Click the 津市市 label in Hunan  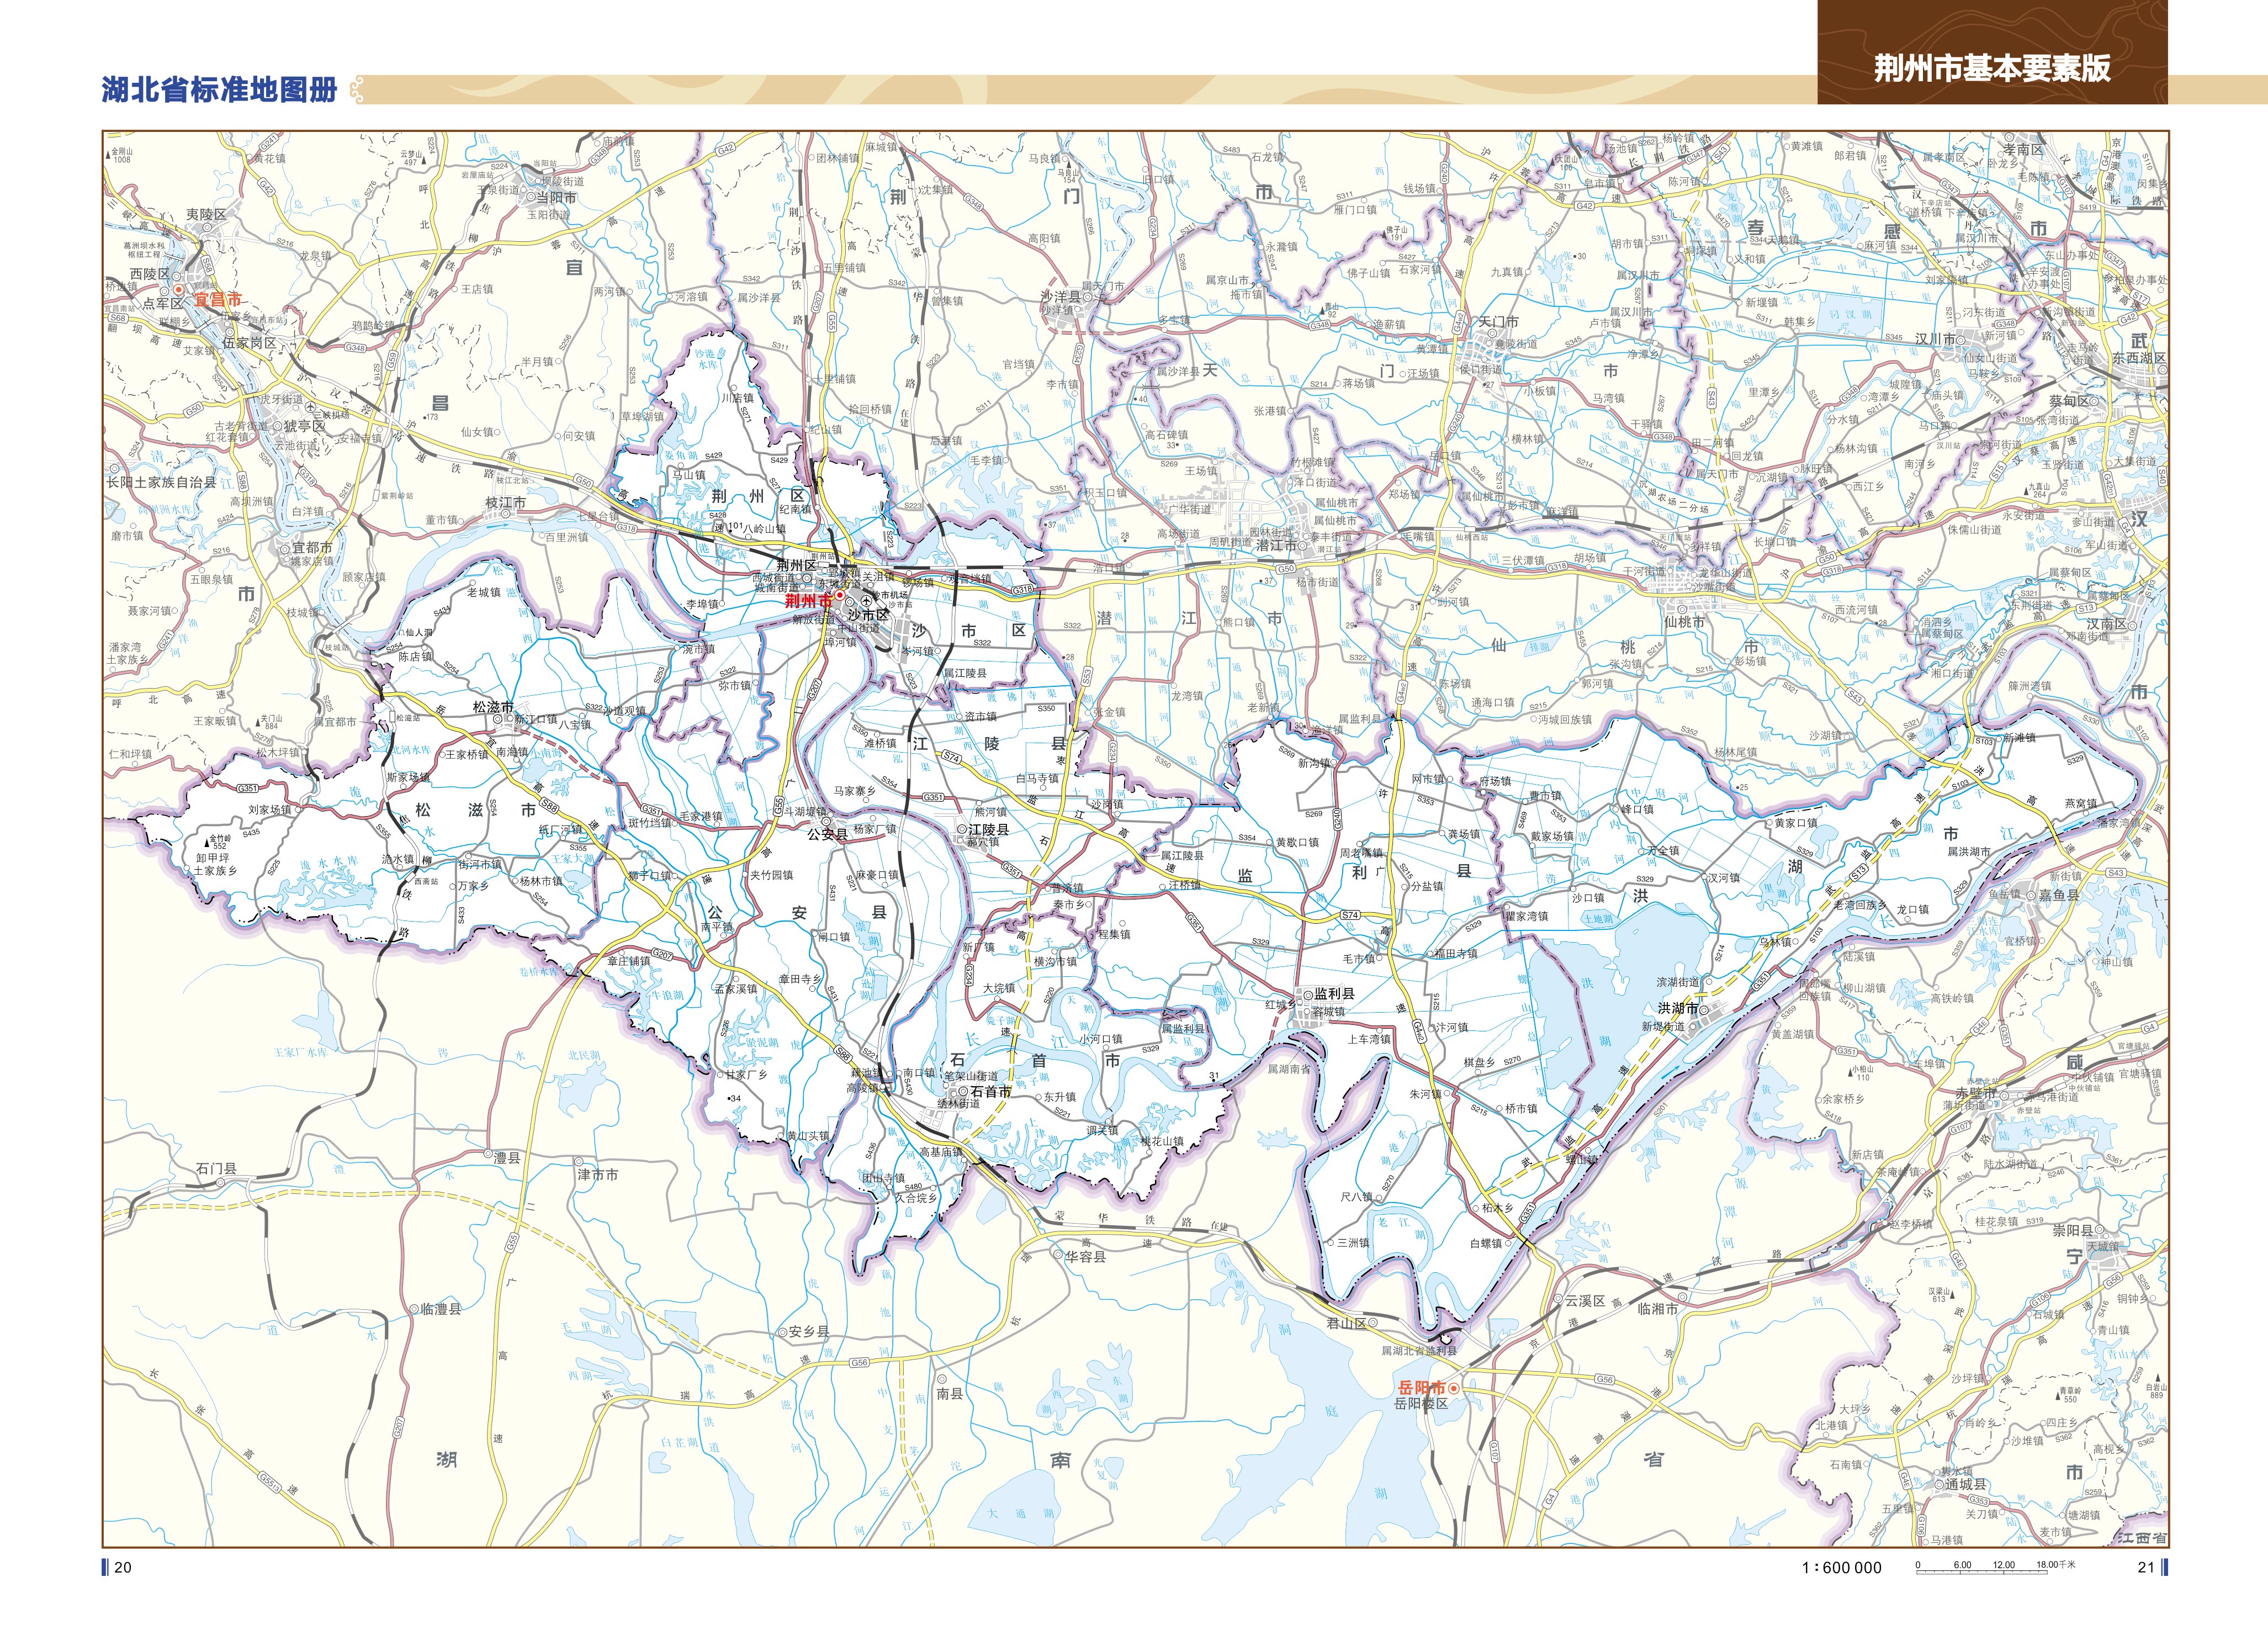597,1174
